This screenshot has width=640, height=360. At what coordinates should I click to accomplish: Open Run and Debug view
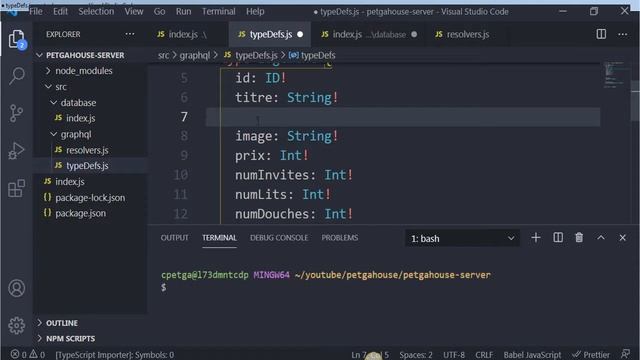(16, 151)
